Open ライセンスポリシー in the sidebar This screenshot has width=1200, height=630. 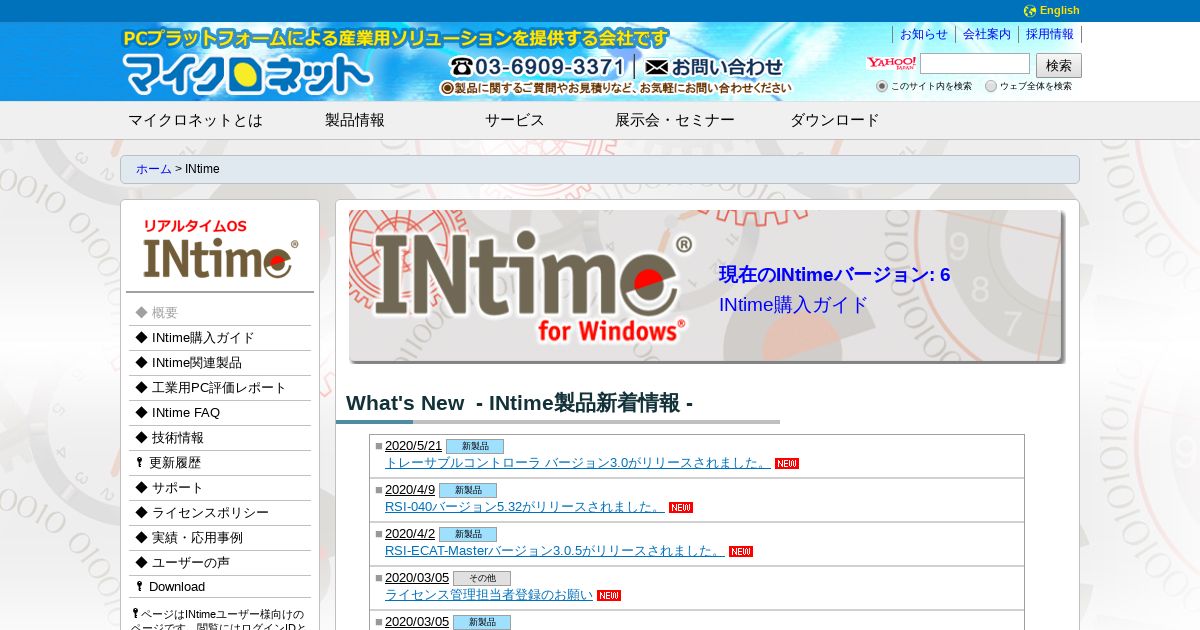tap(220, 513)
